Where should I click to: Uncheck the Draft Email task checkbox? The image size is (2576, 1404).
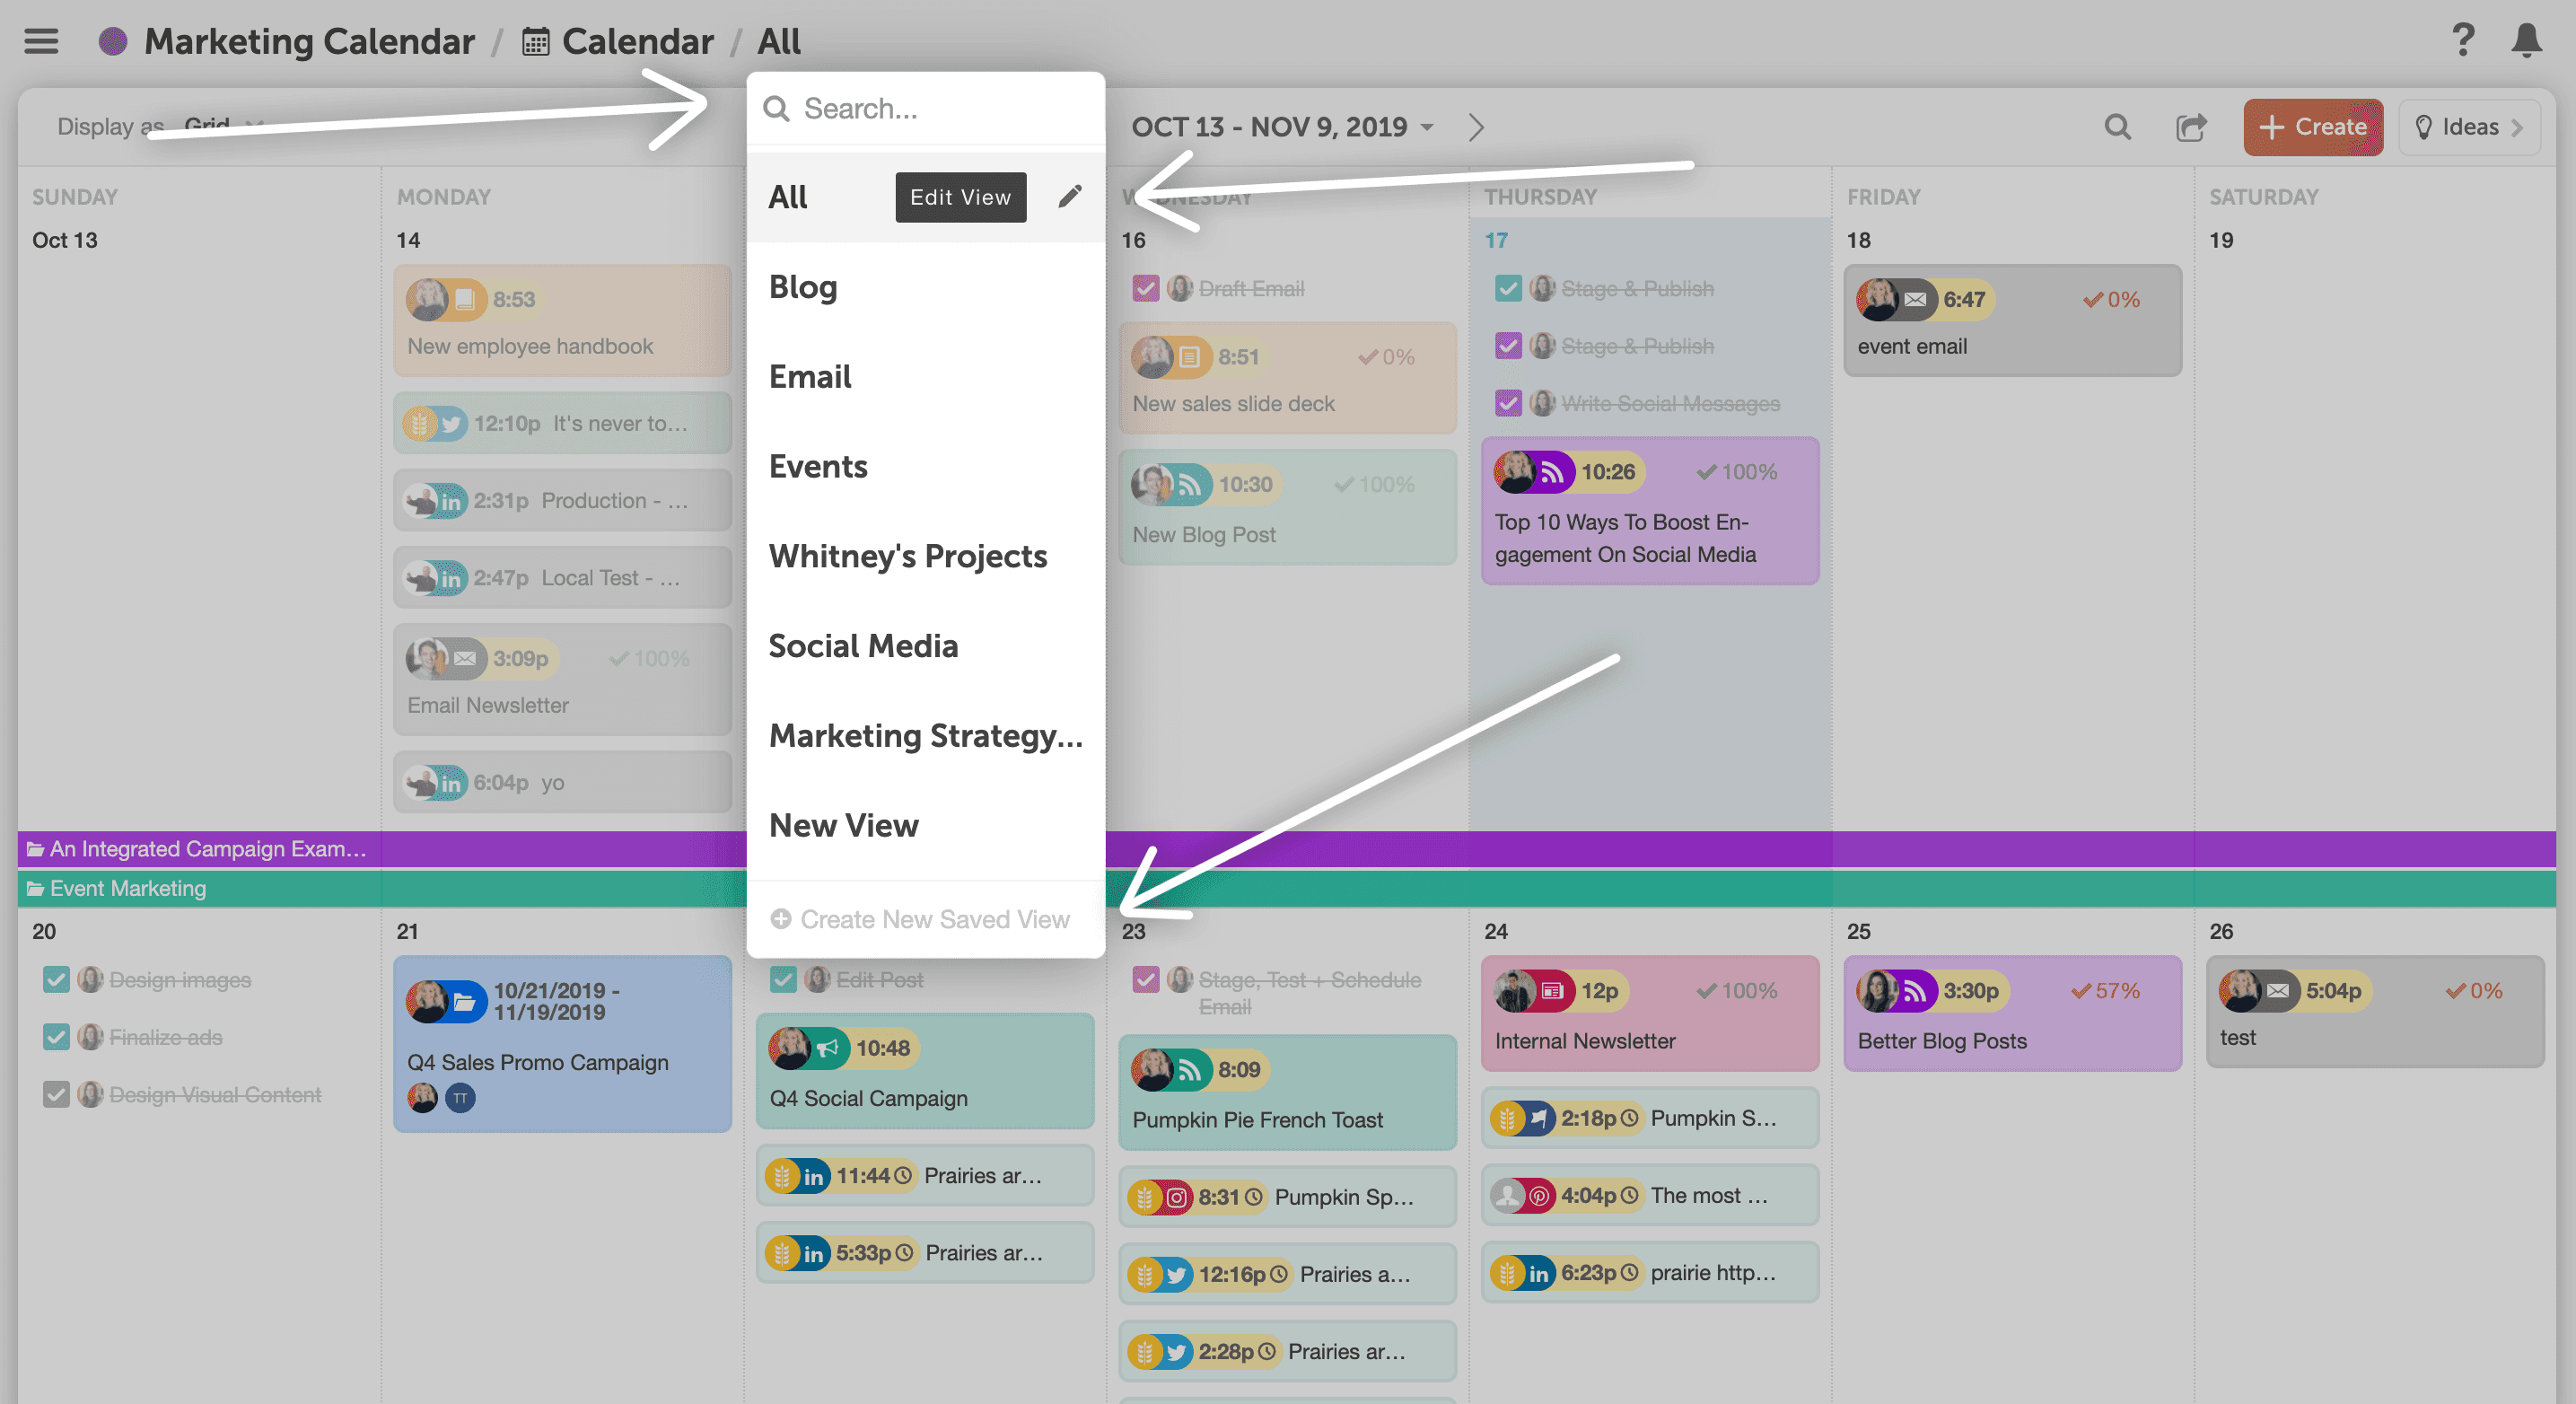1145,288
